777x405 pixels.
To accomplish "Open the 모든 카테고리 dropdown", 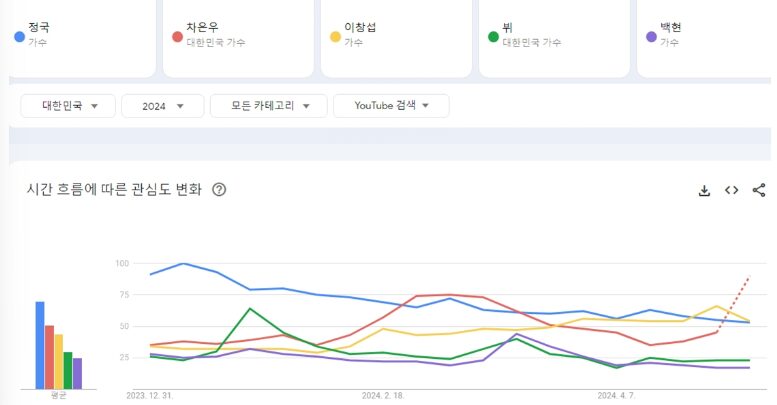I will [x=268, y=105].
